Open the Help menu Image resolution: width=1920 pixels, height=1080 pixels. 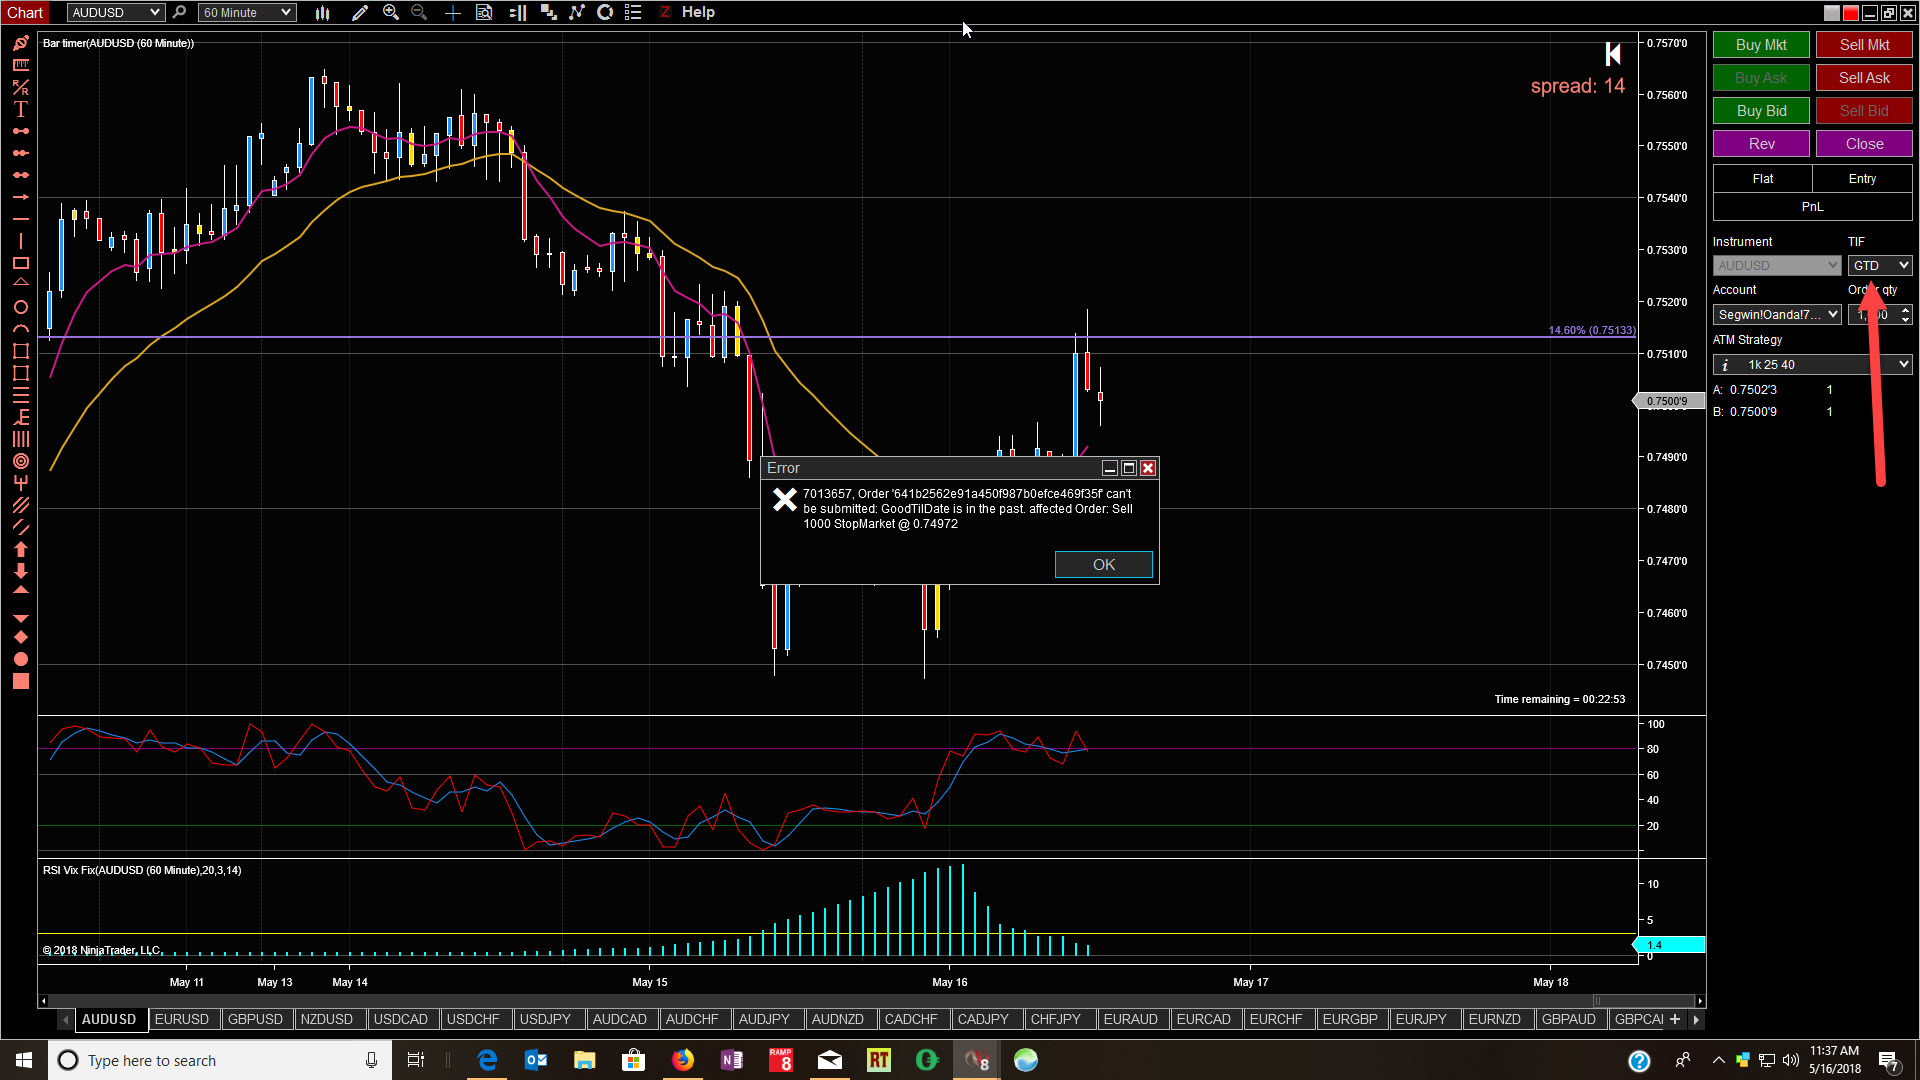698,12
